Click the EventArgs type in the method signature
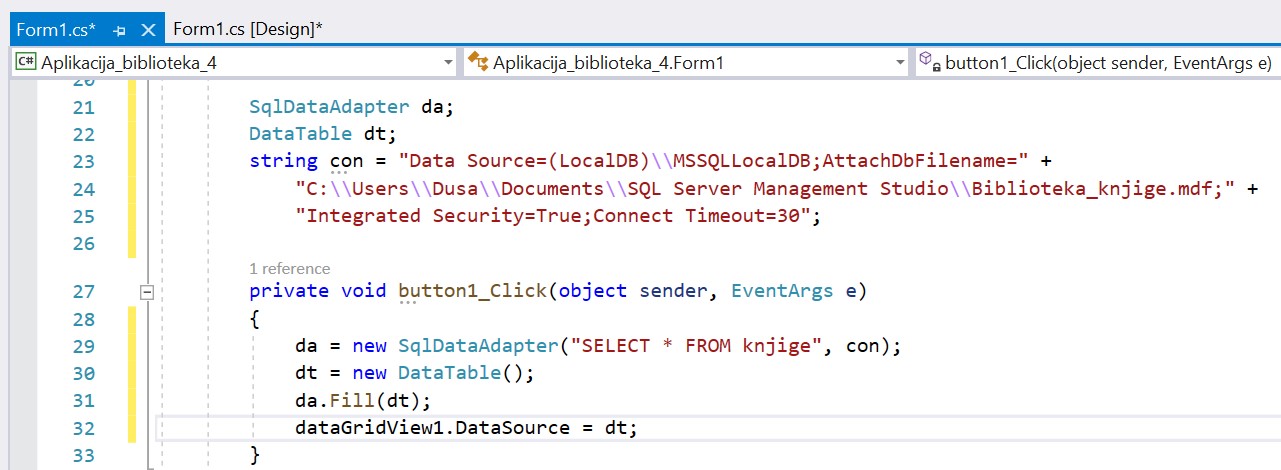This screenshot has height=470, width=1281. 781,291
